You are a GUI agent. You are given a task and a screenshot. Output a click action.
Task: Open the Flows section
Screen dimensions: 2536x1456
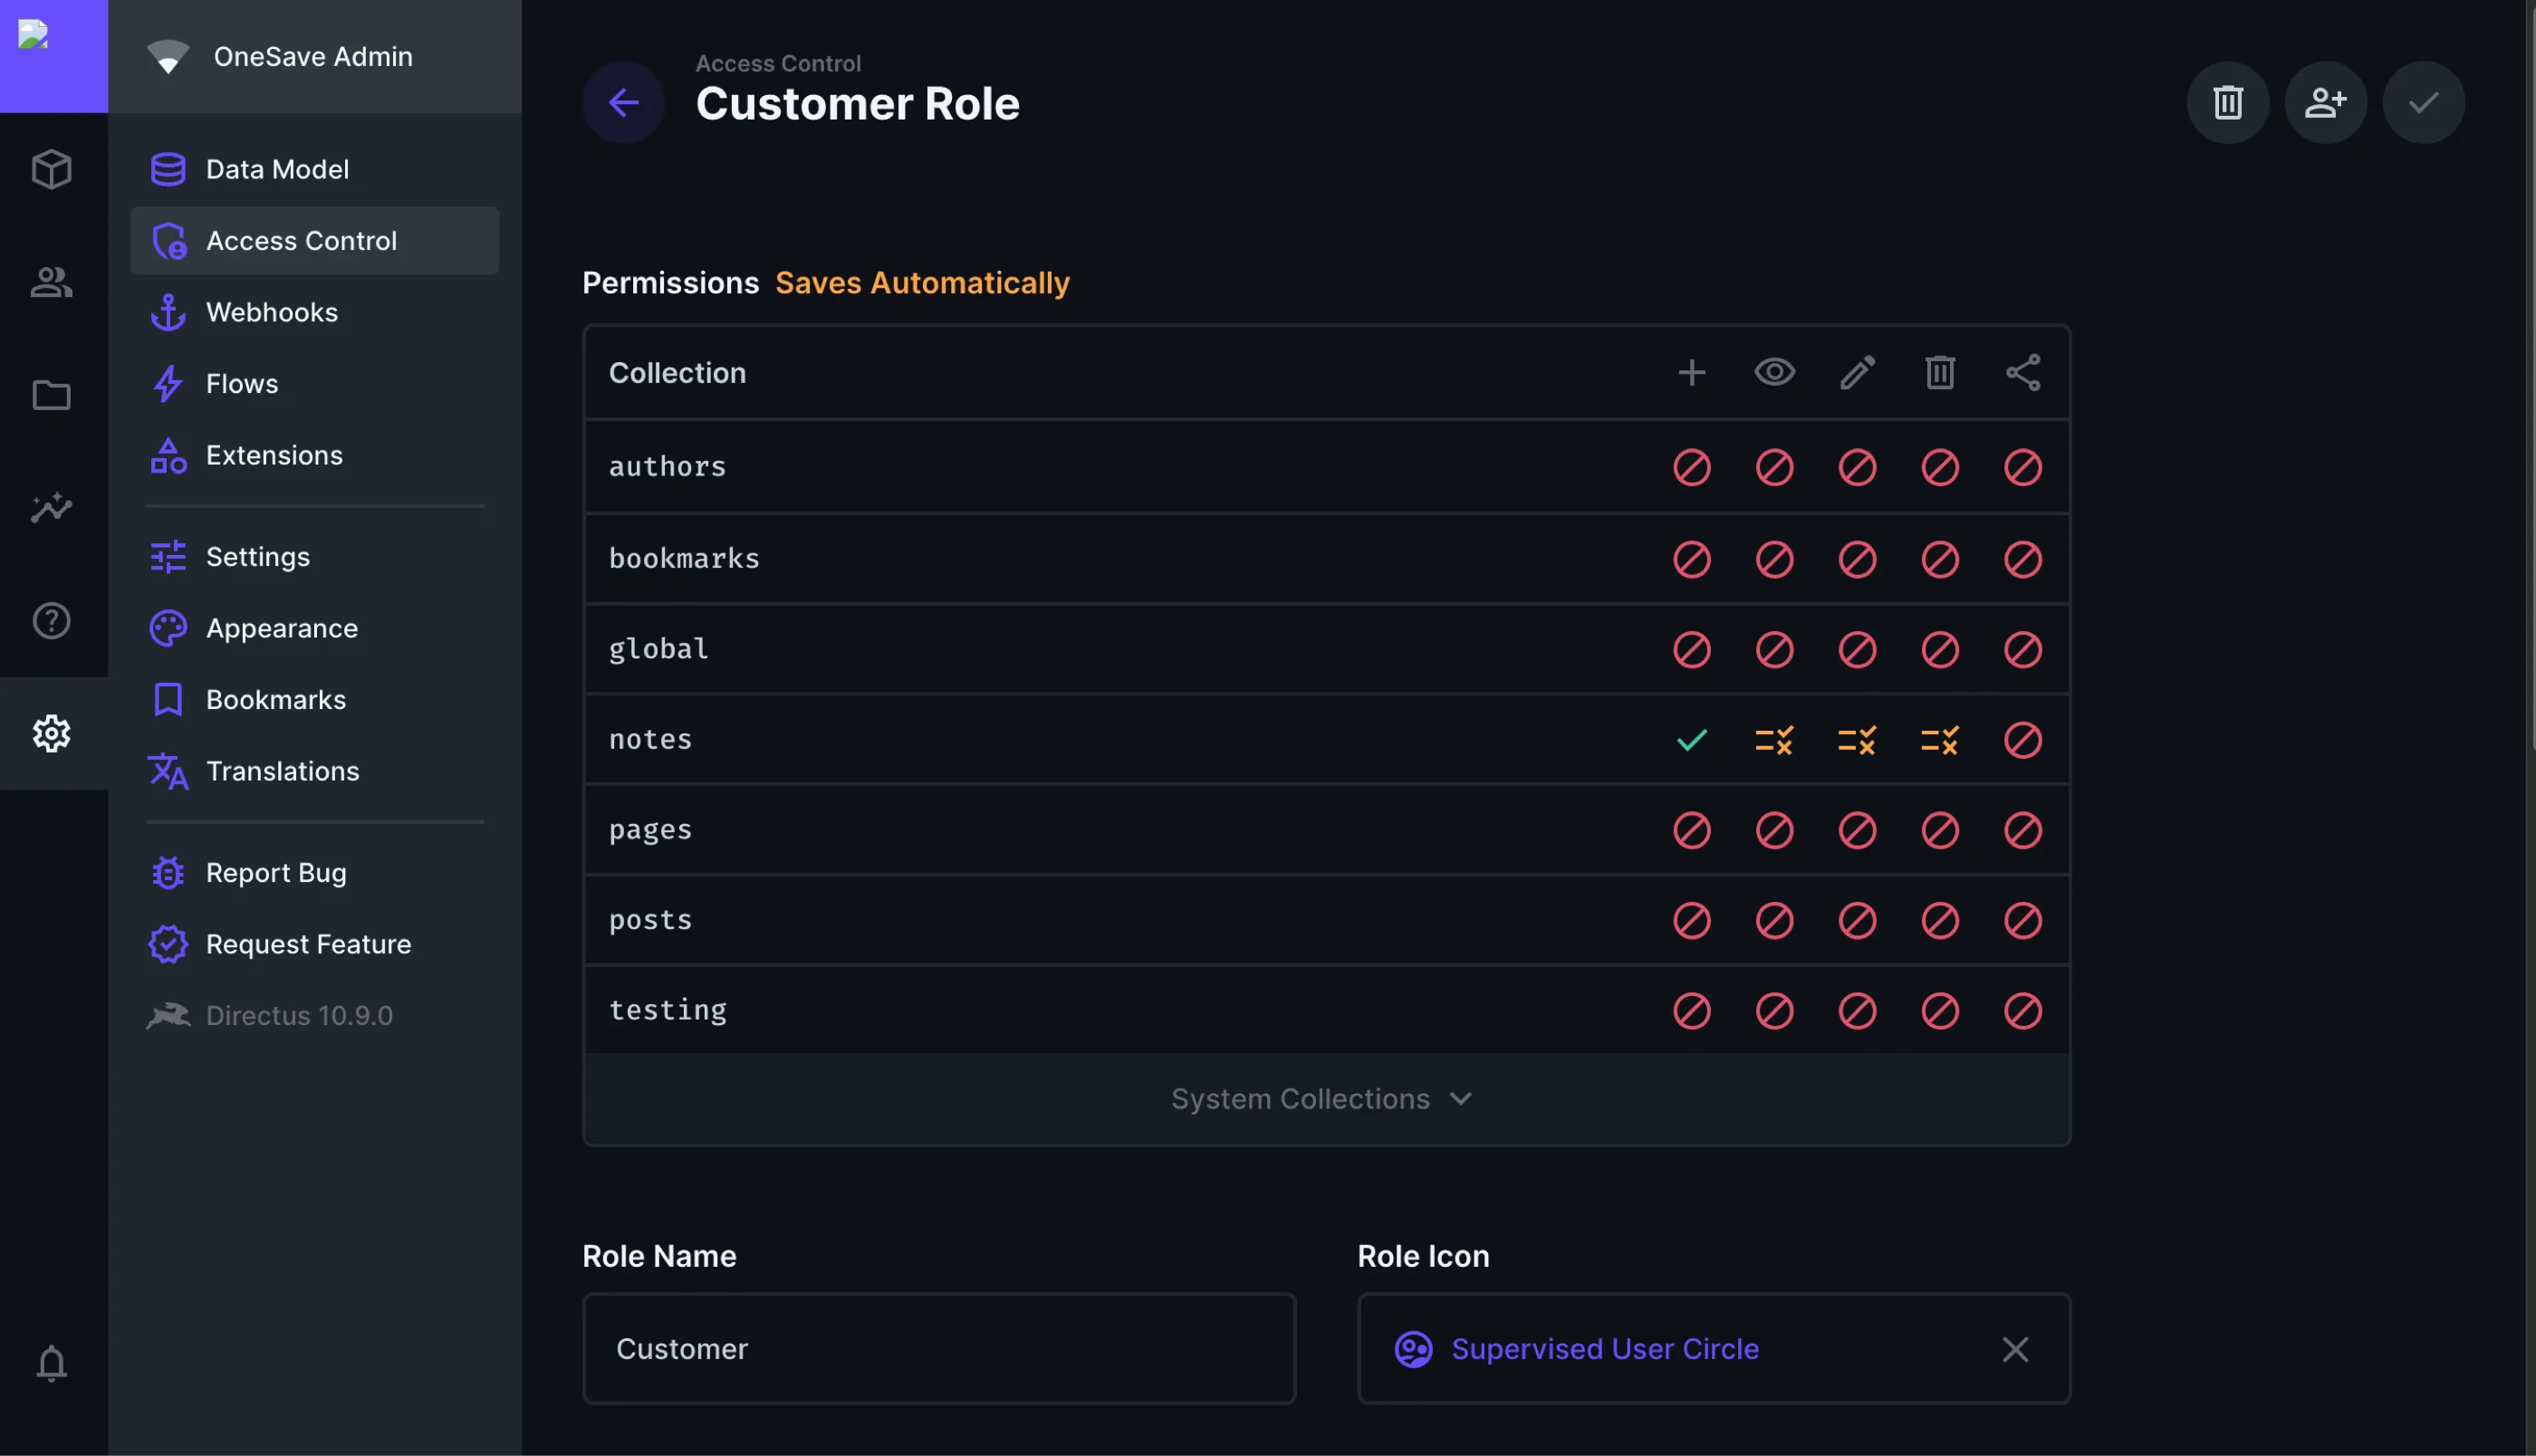pyautogui.click(x=242, y=383)
